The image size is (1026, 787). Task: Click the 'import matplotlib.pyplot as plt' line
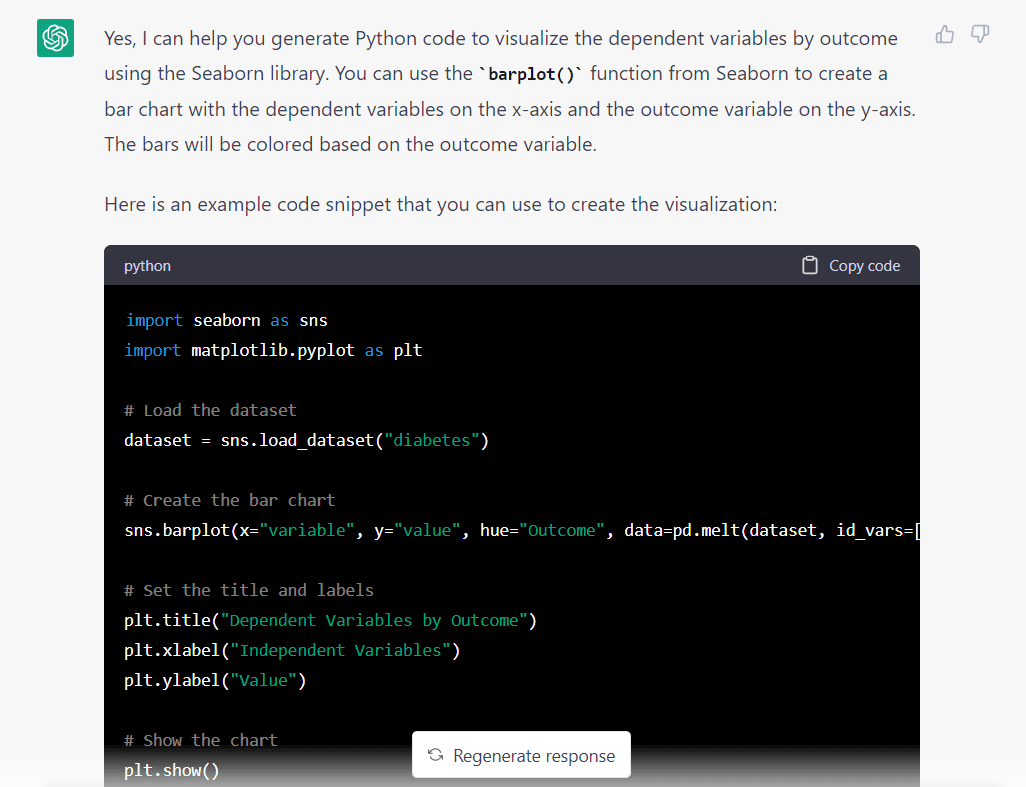point(273,350)
